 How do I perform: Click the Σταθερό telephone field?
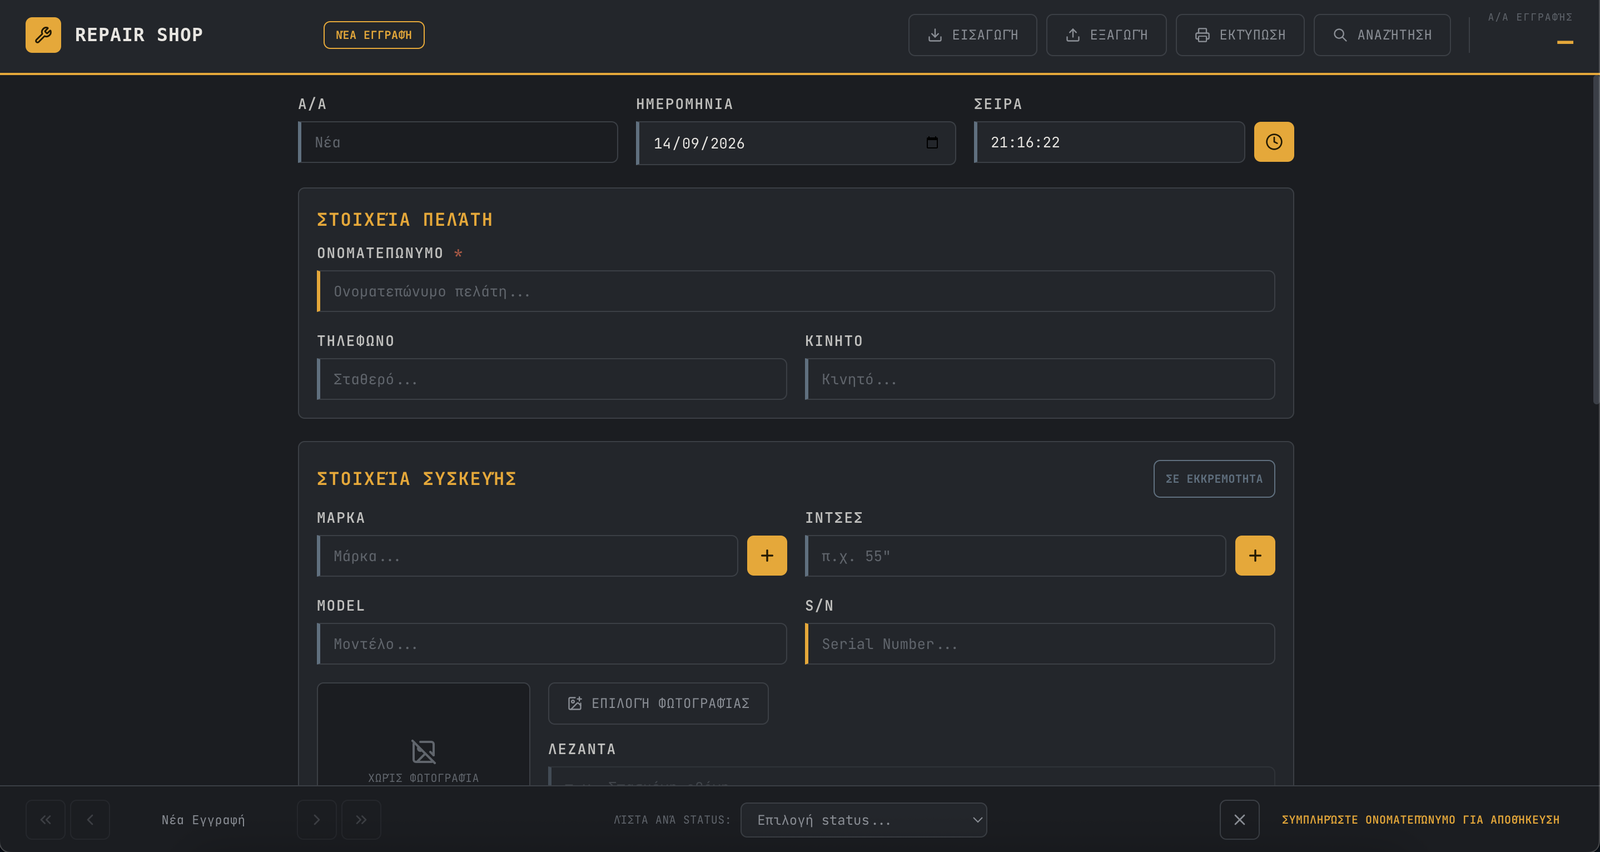click(x=552, y=379)
